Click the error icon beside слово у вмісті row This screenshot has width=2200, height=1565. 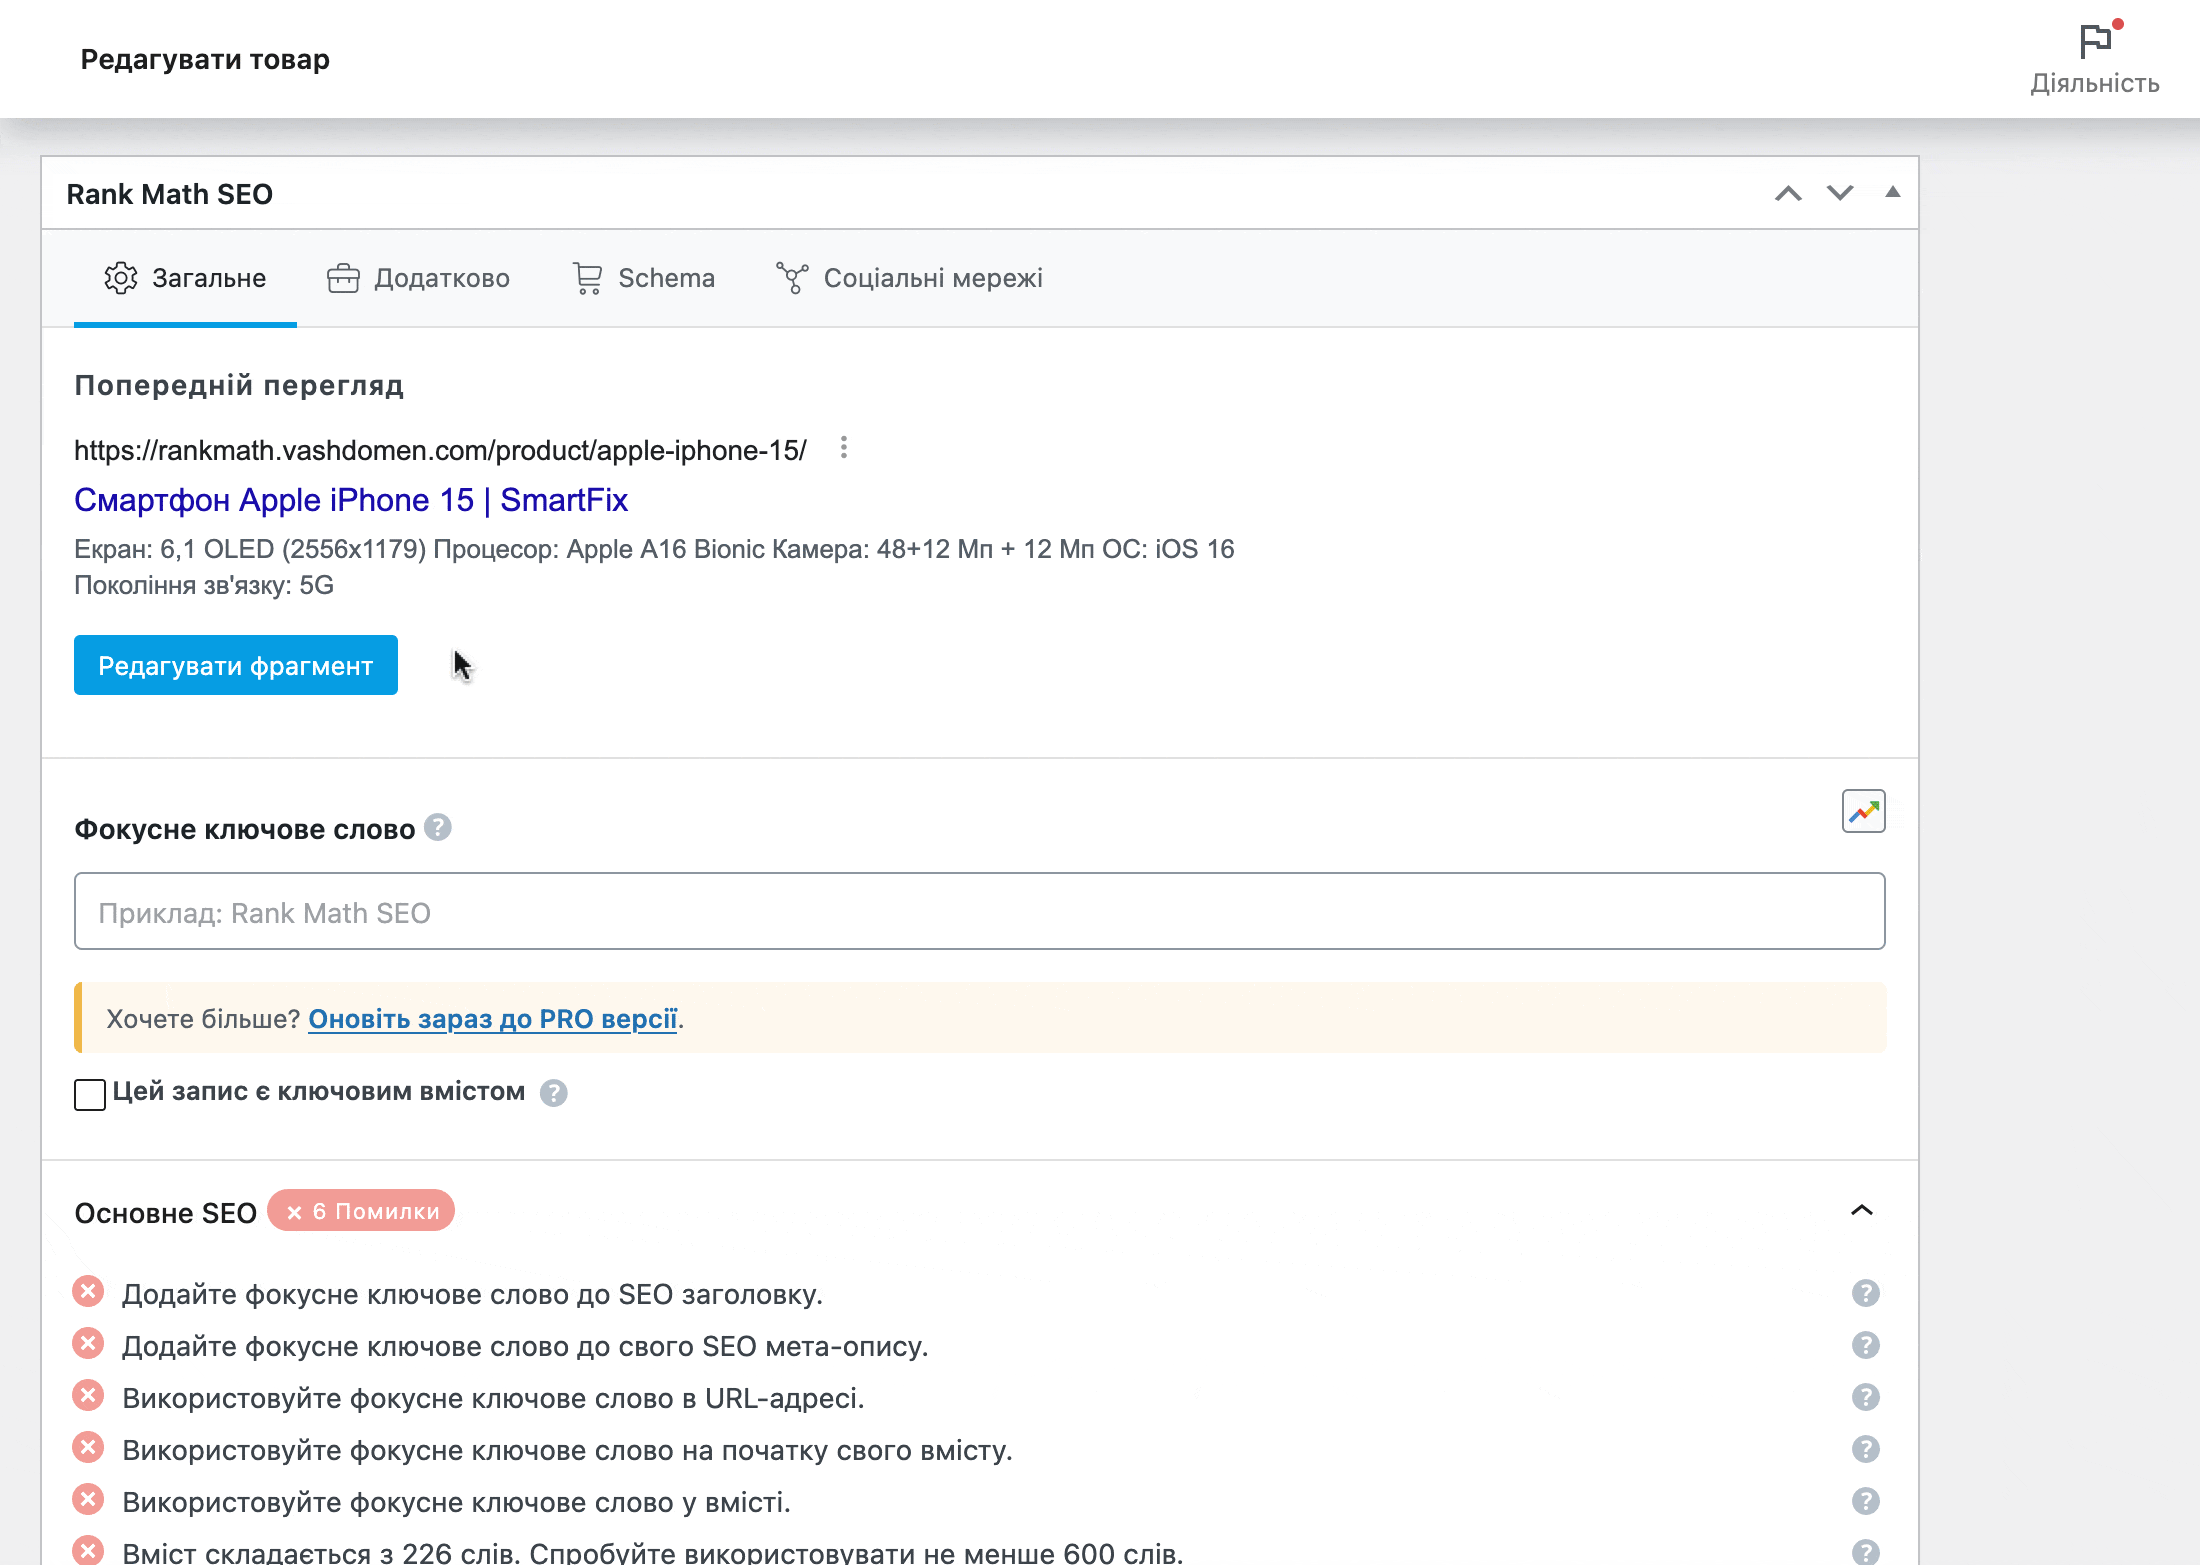click(x=88, y=1500)
